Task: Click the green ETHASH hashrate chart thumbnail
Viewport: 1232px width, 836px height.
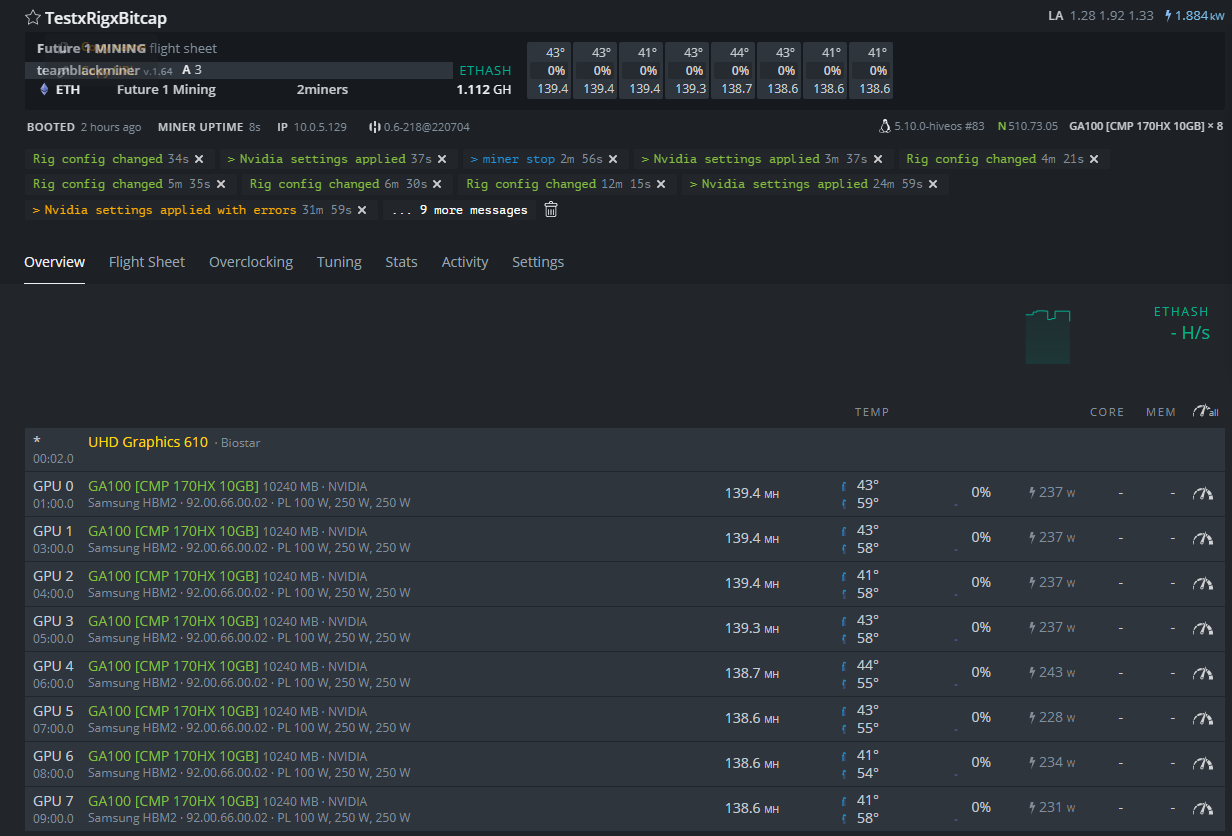Action: tap(1047, 339)
